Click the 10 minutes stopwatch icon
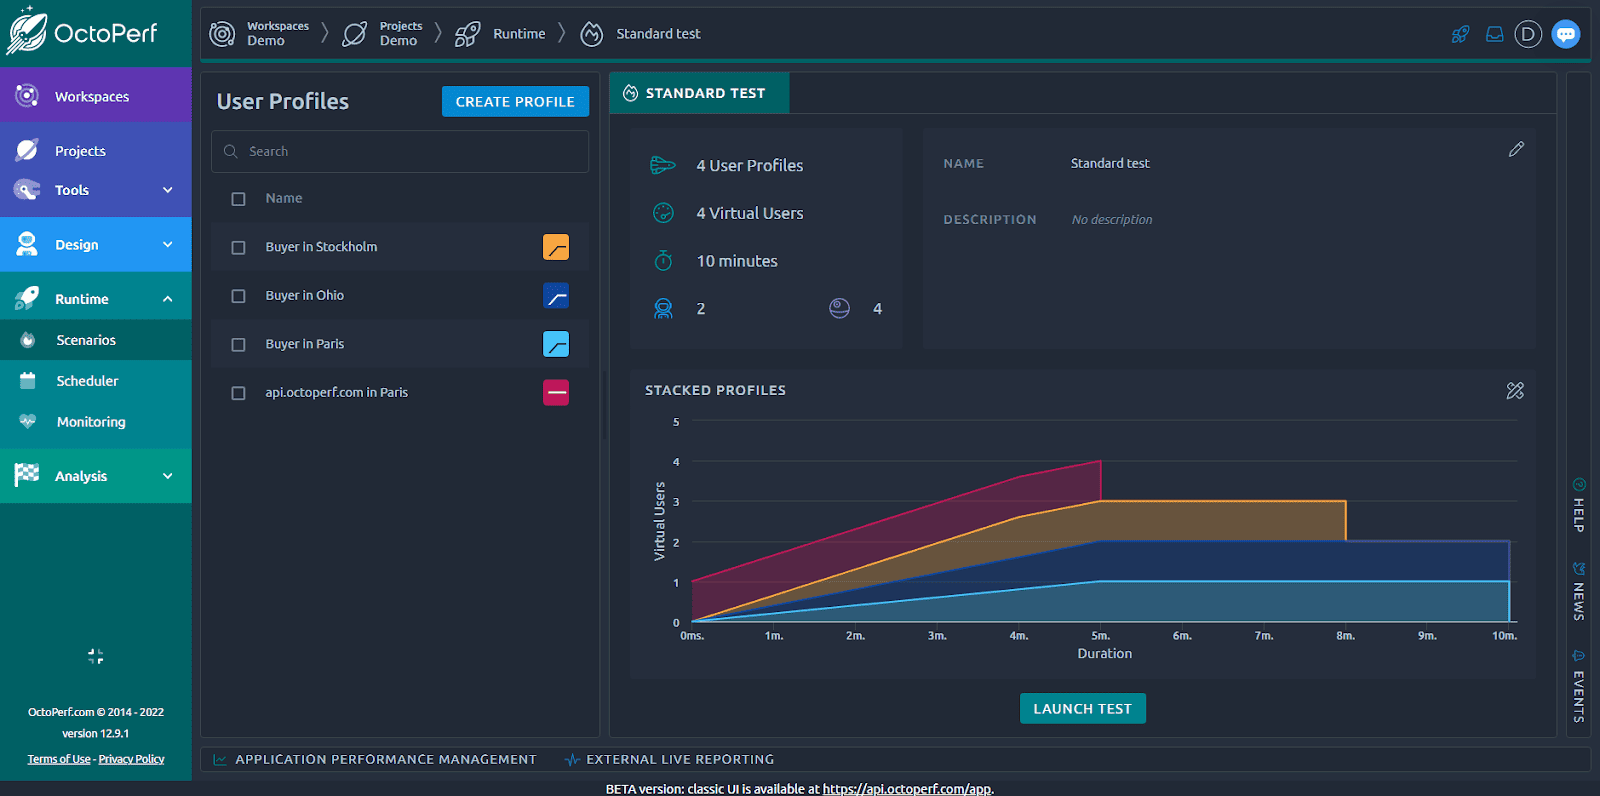 [663, 260]
